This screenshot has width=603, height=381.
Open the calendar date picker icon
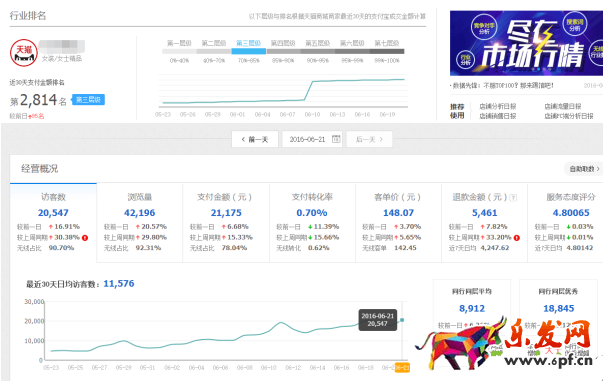pyautogui.click(x=336, y=139)
